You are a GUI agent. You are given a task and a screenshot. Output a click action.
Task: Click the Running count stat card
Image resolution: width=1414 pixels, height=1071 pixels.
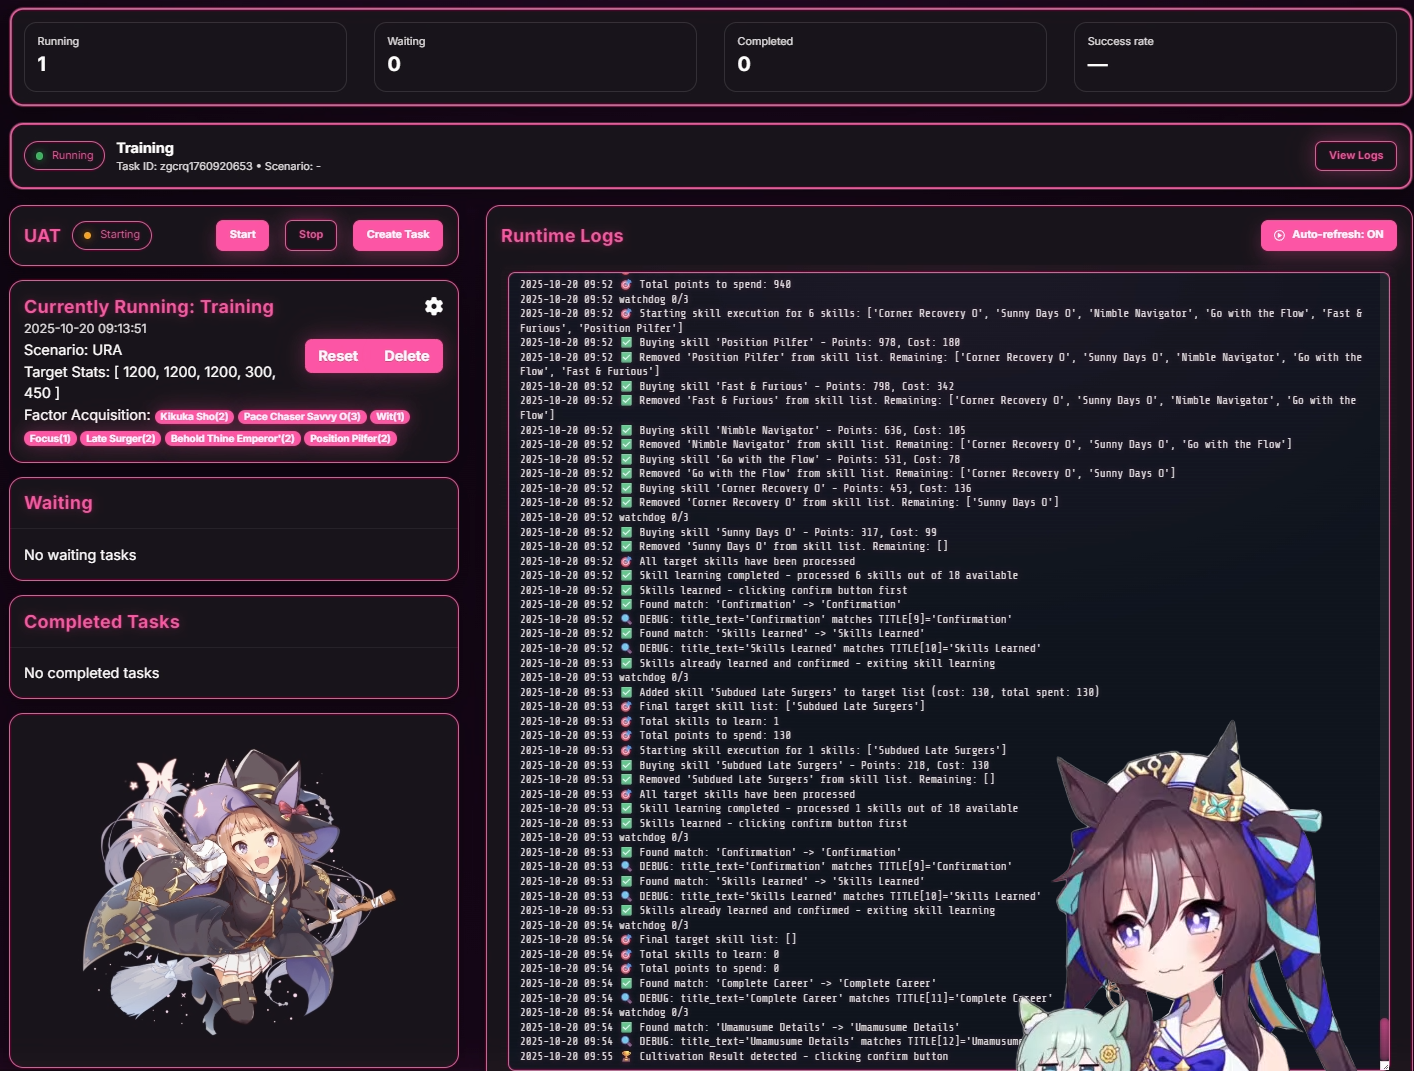185,57
